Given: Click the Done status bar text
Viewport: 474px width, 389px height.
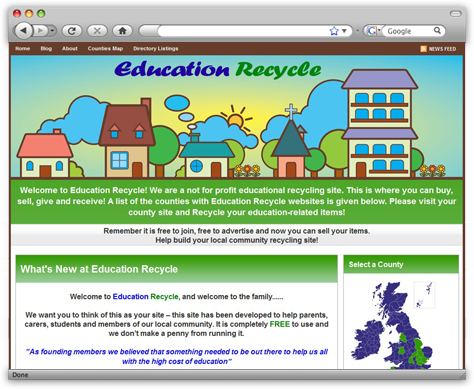Looking at the screenshot, I should (20, 375).
